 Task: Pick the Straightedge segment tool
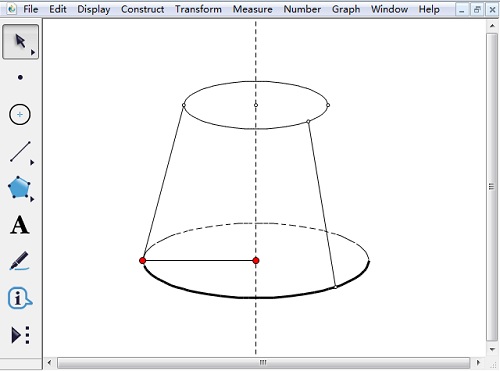20,152
